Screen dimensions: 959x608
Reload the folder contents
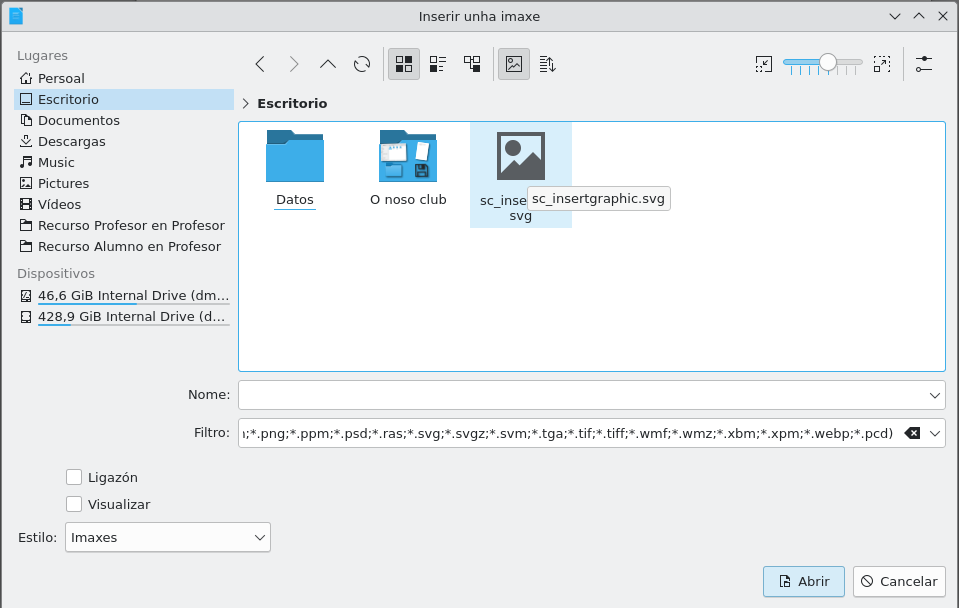click(362, 64)
